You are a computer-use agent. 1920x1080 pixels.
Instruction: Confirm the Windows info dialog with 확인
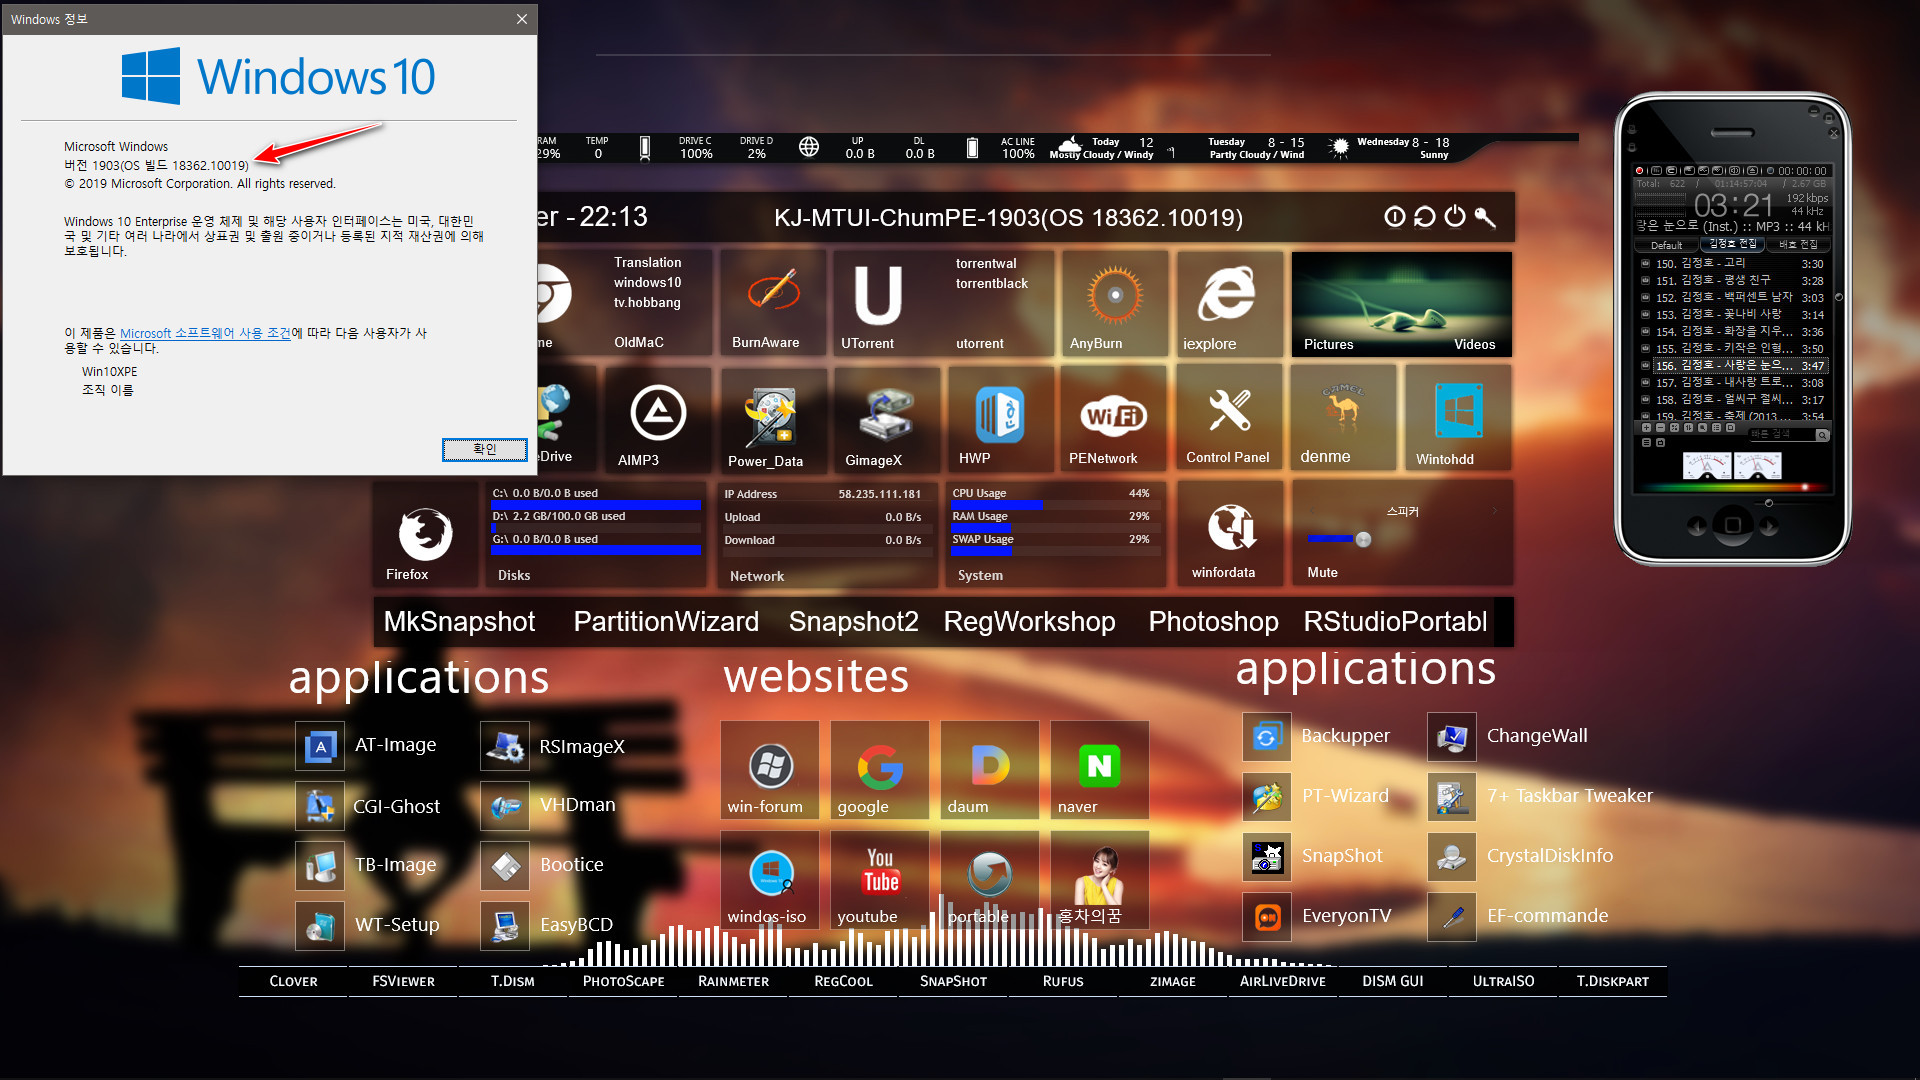point(485,450)
